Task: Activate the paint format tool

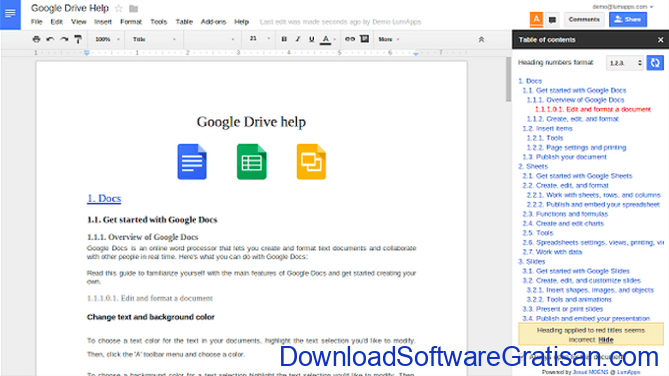Action: pyautogui.click(x=78, y=39)
